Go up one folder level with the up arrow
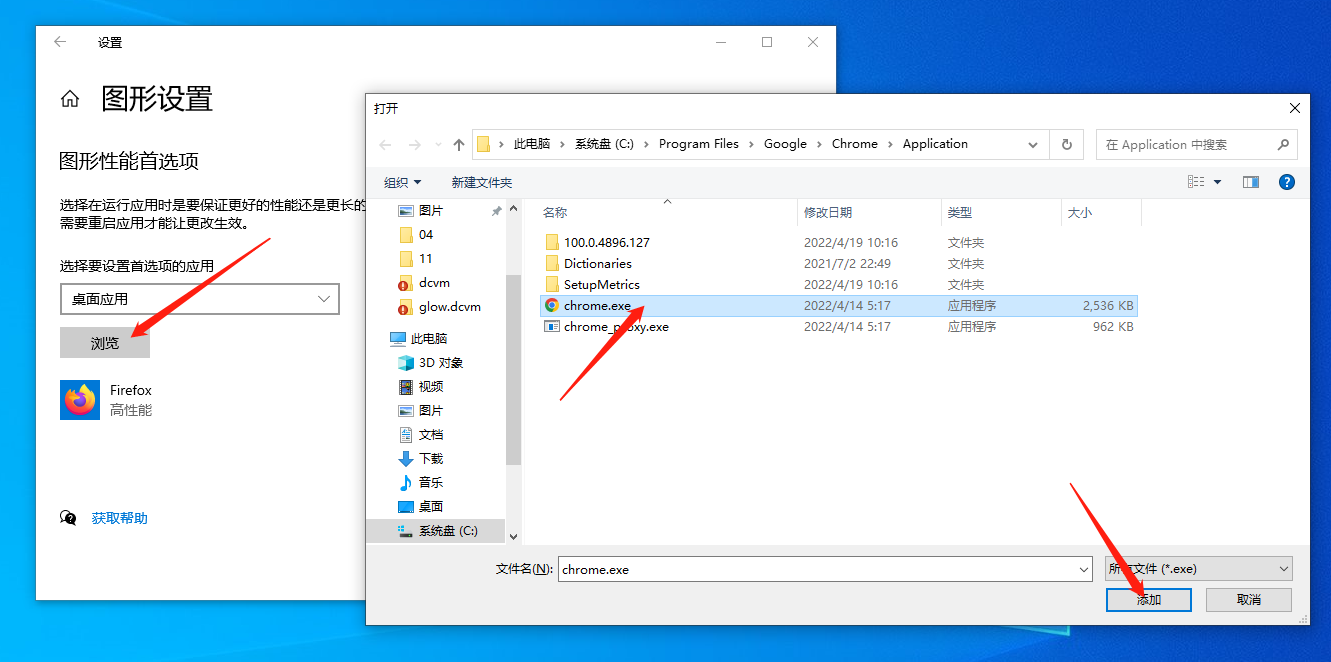The width and height of the screenshot is (1331, 662). click(x=459, y=144)
